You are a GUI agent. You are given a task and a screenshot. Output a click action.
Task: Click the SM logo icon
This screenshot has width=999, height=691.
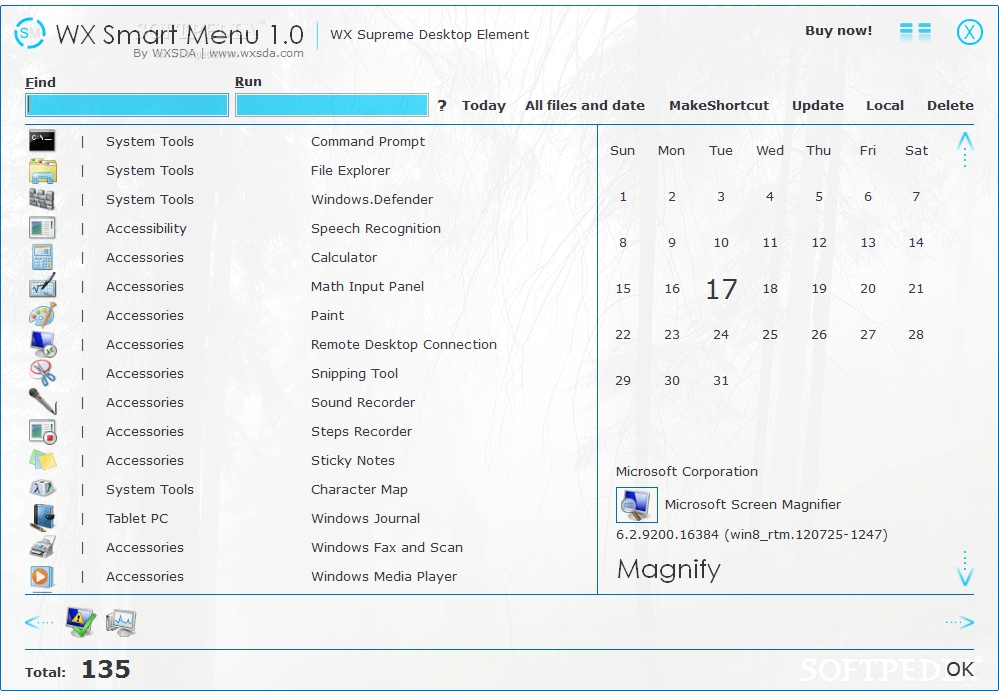point(30,33)
